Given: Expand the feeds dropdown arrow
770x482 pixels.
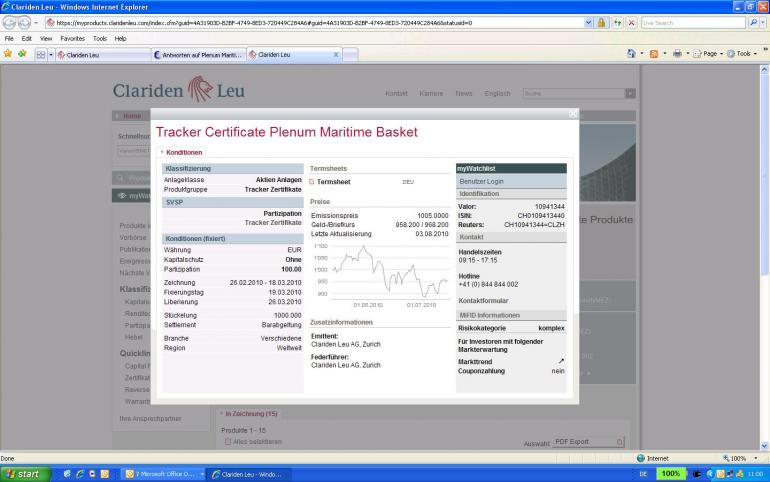Looking at the screenshot, I should [x=665, y=54].
